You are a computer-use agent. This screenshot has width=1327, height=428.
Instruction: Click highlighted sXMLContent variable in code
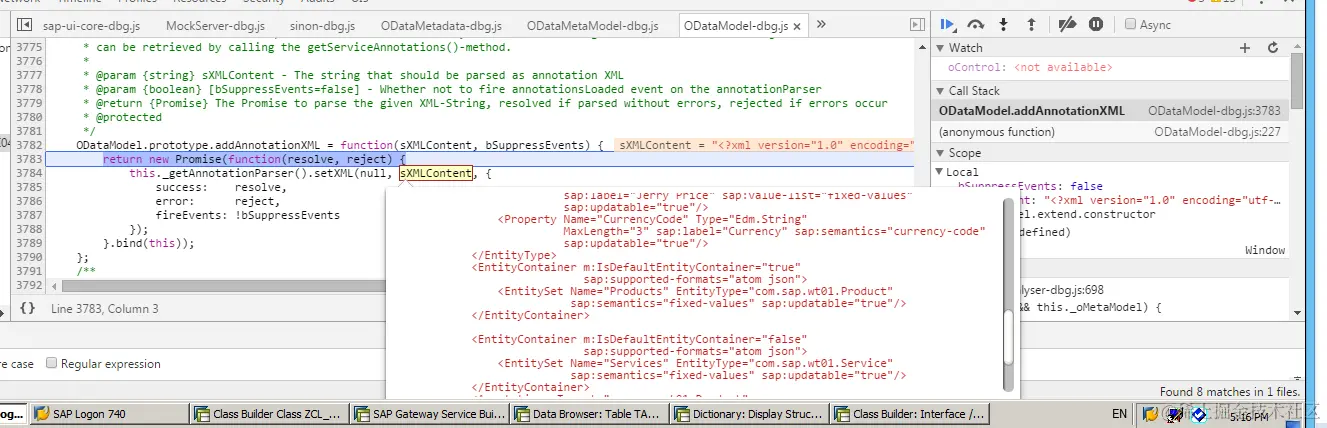[x=436, y=173]
